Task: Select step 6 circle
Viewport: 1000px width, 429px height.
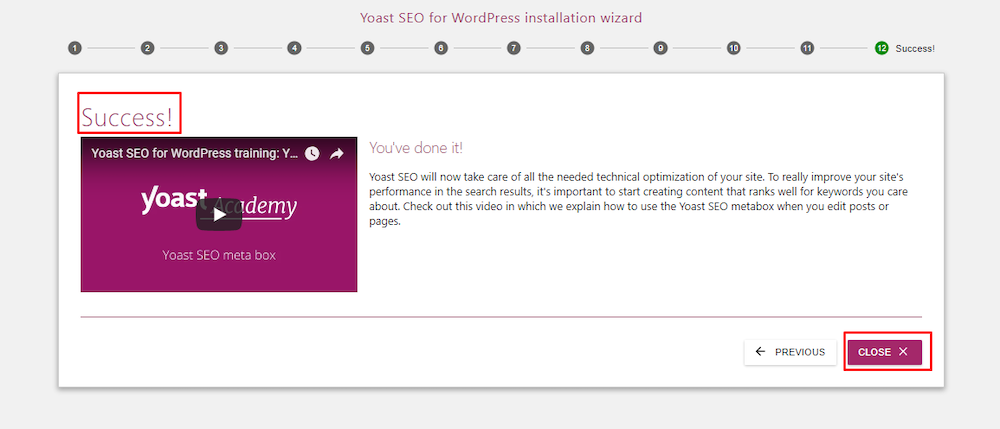Action: [x=441, y=48]
